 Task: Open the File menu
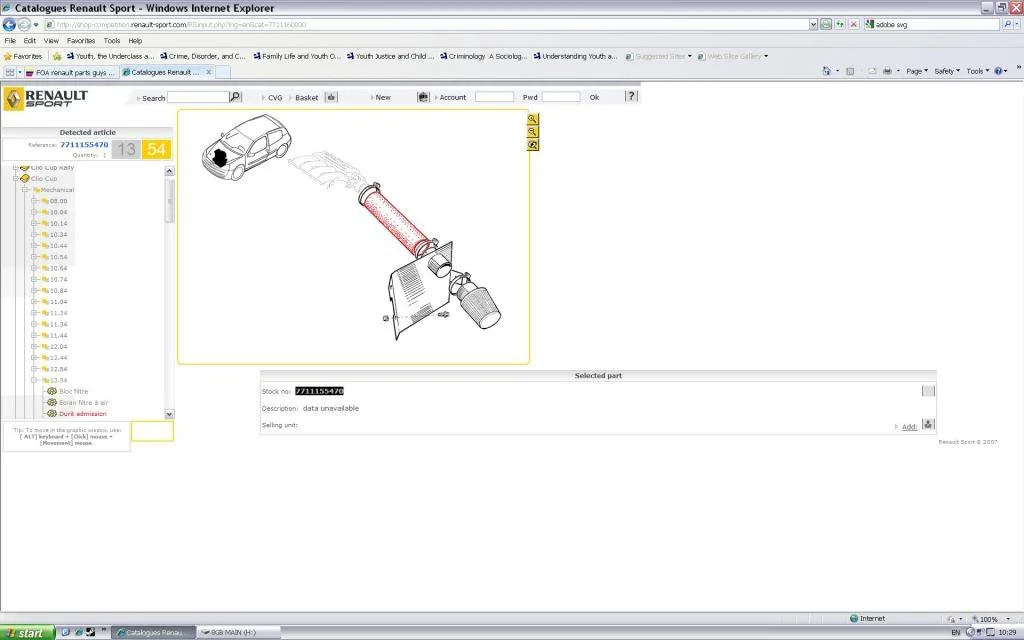10,40
